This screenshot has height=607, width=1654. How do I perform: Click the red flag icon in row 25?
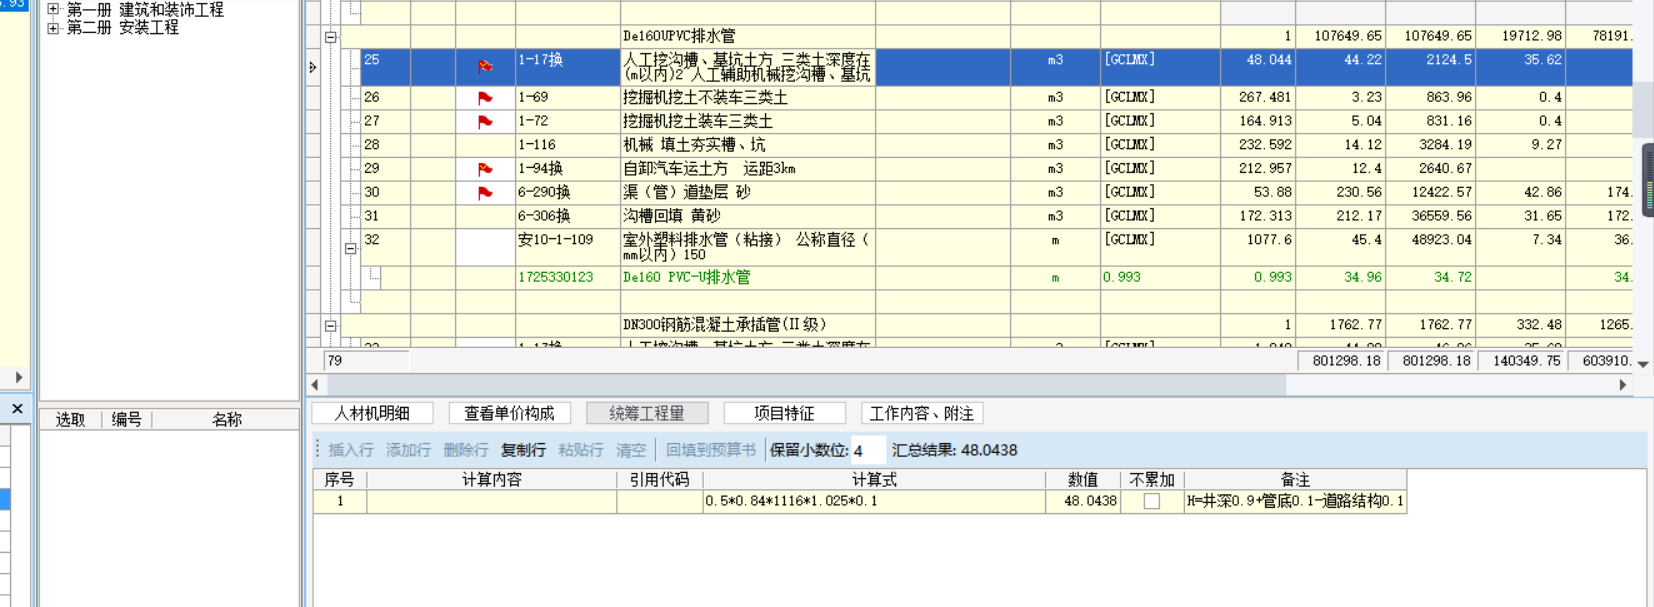pyautogui.click(x=485, y=67)
